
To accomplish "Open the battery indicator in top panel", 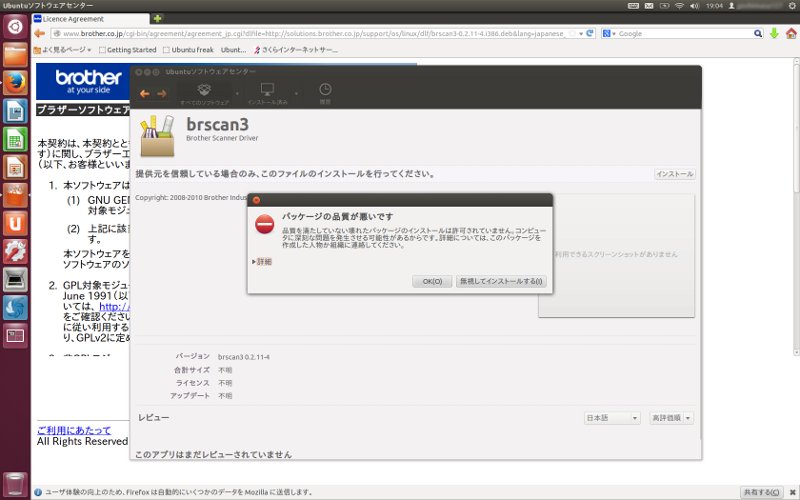I will coord(664,6).
